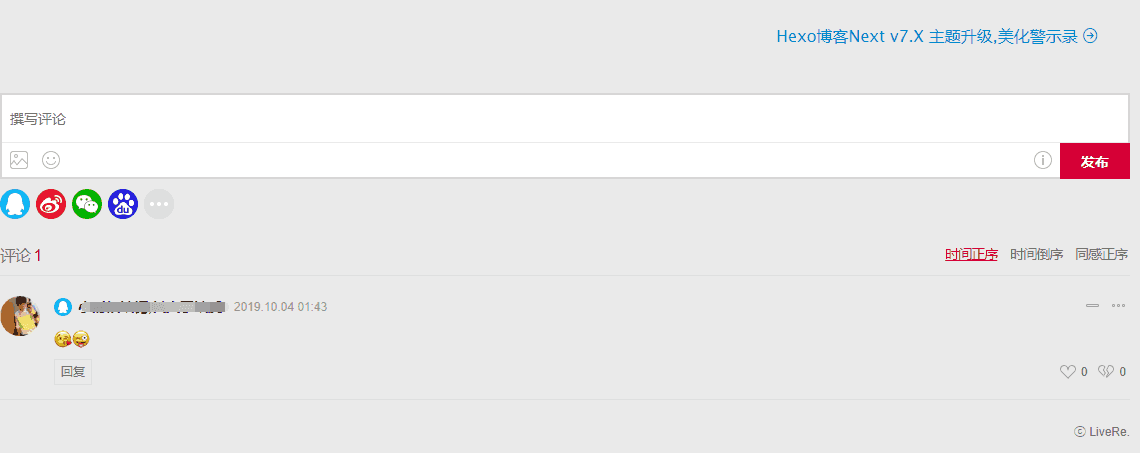Click the commenter's avatar thumbnail

pyautogui.click(x=19, y=315)
